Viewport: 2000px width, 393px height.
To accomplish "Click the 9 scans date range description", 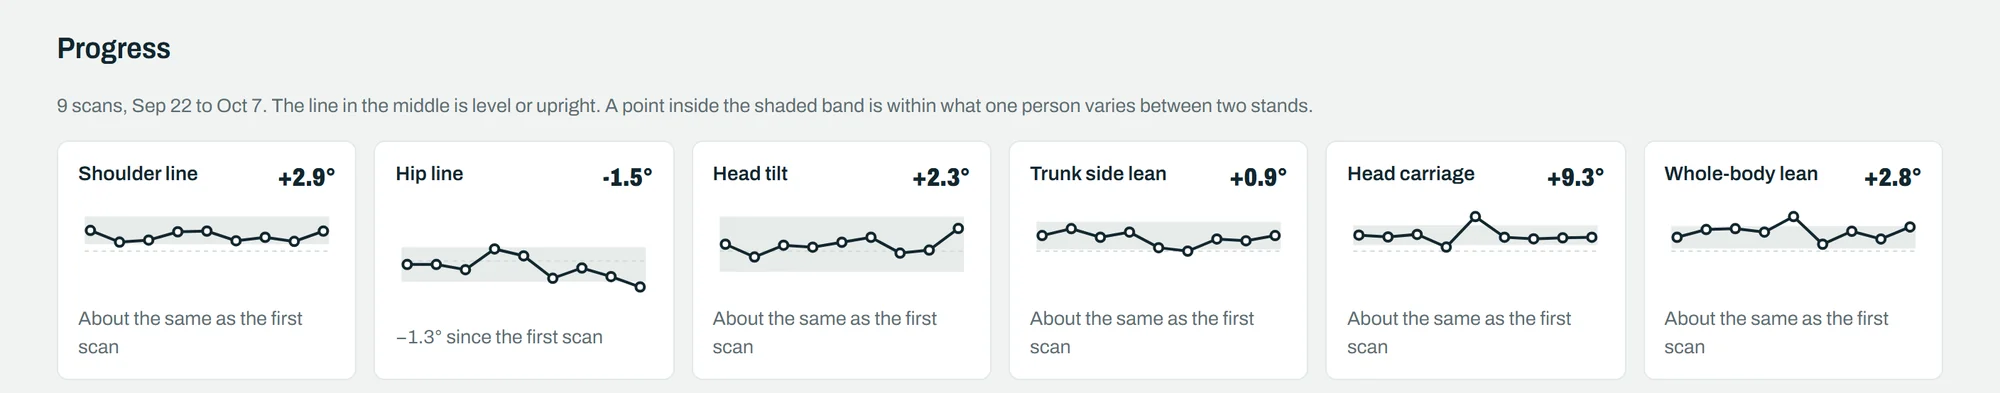I will 685,106.
